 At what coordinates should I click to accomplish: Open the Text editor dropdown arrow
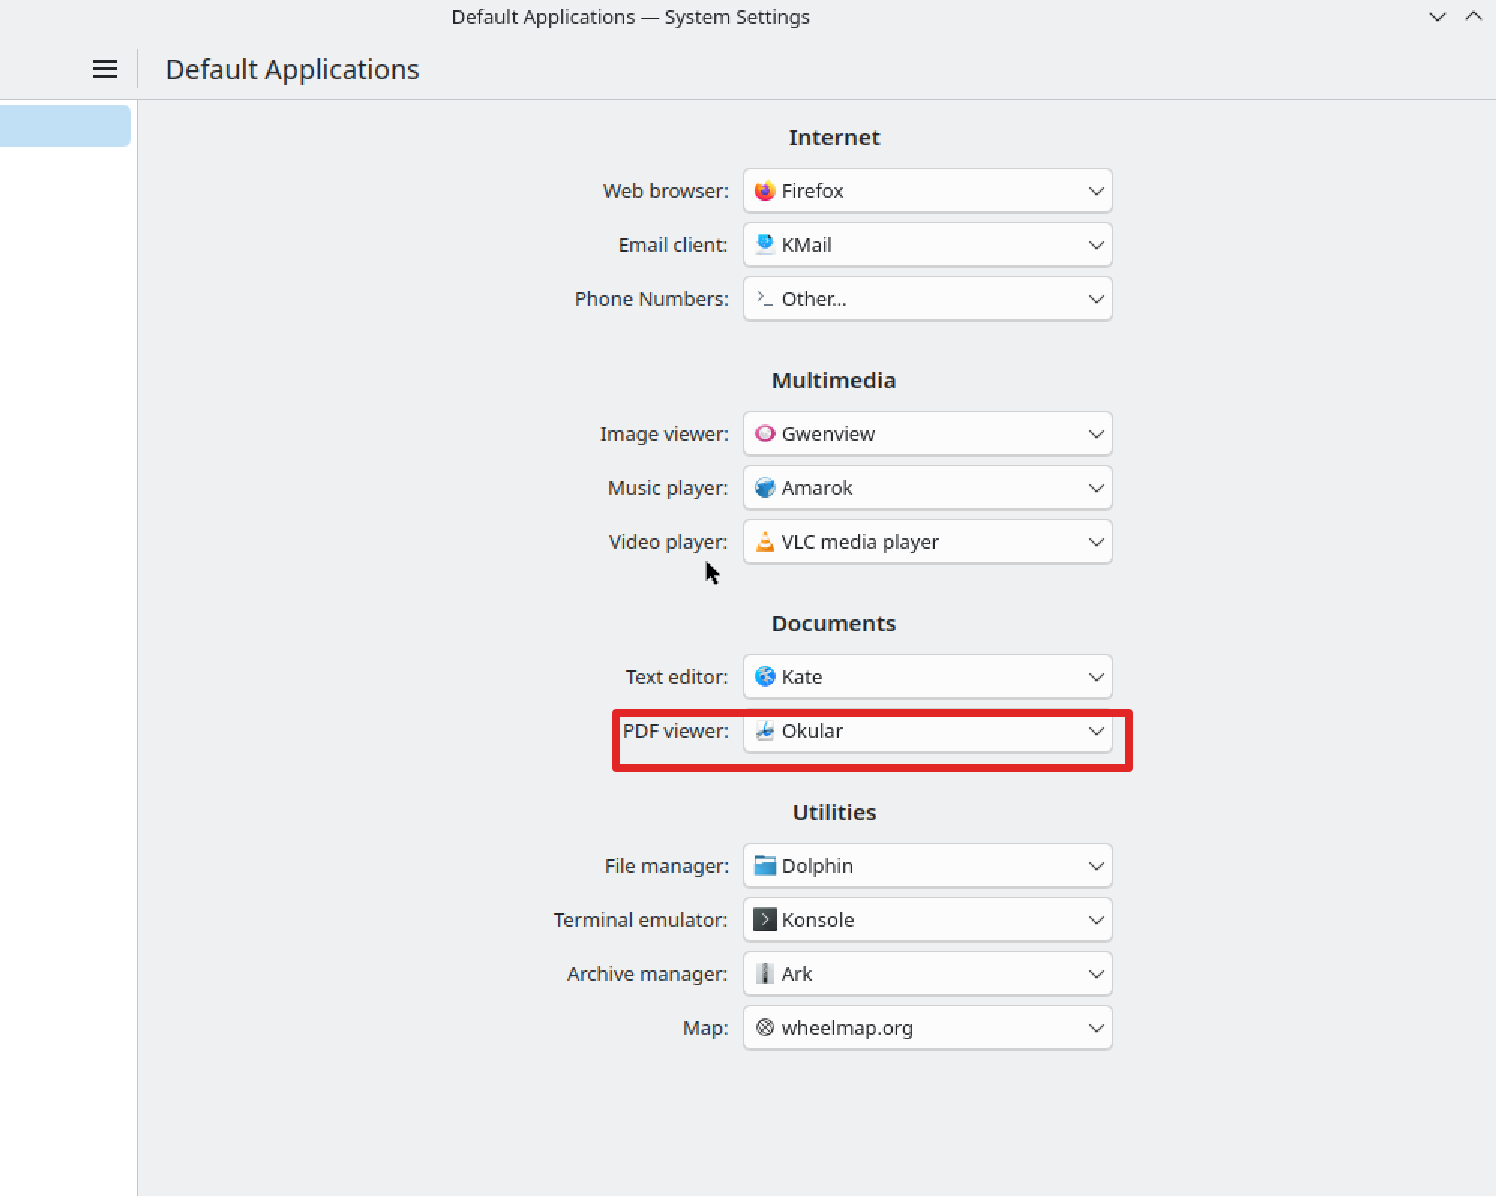(1096, 677)
